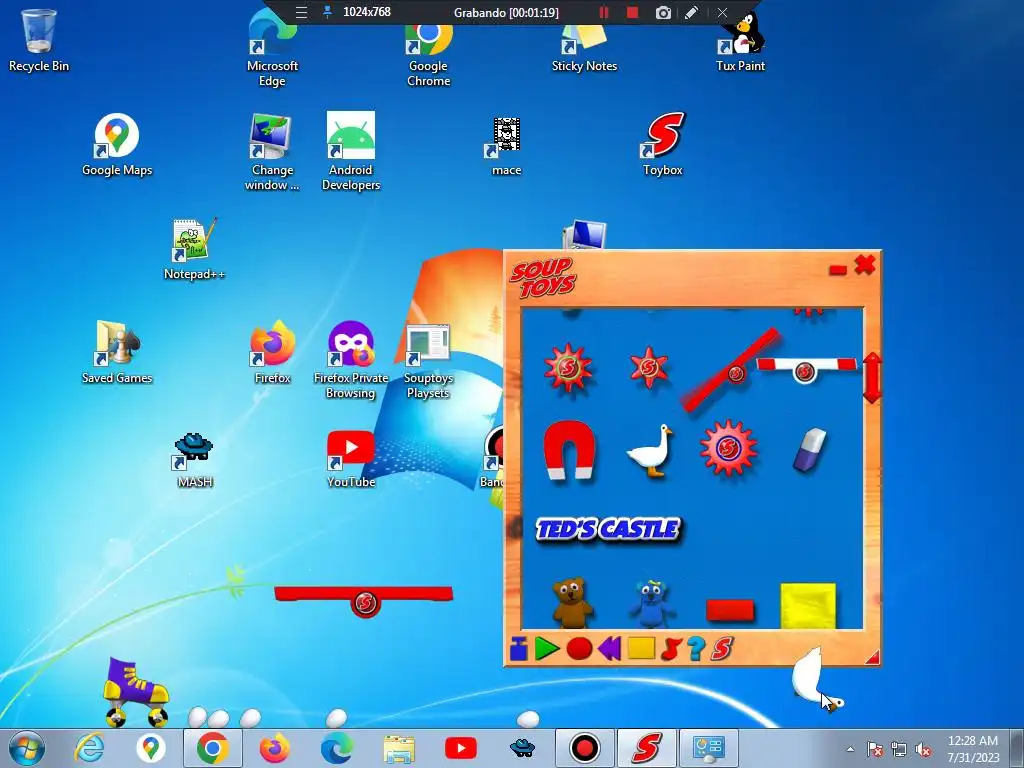Click the purple rewind arrows in Soup Toys
Viewport: 1024px width, 768px height.
(609, 649)
